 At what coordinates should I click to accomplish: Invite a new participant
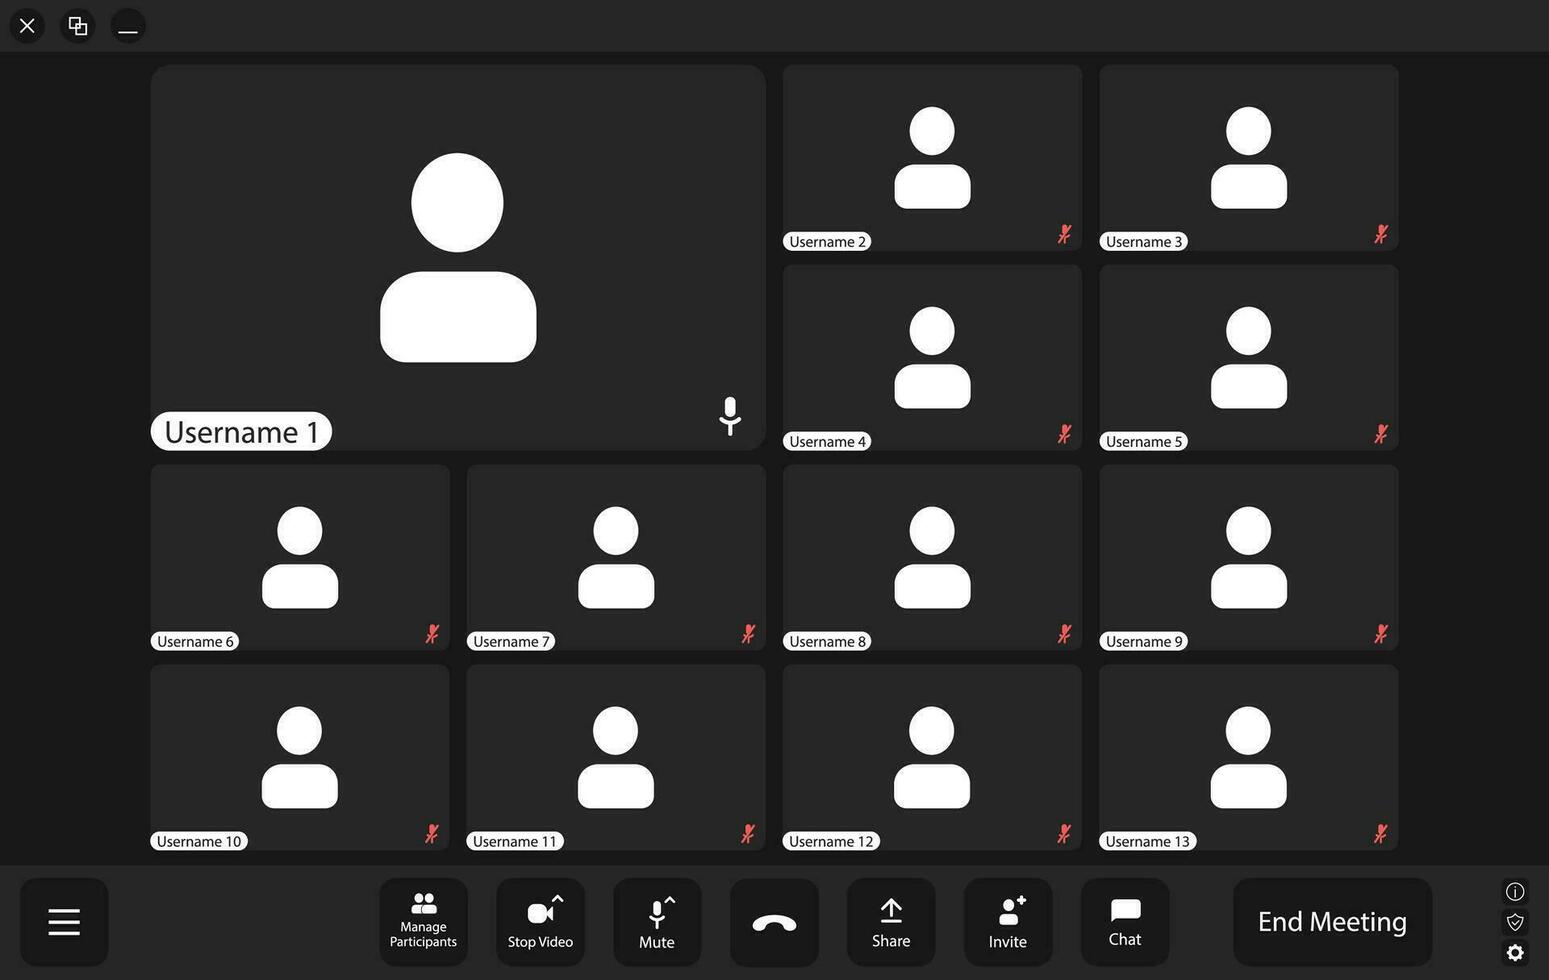pos(1008,921)
